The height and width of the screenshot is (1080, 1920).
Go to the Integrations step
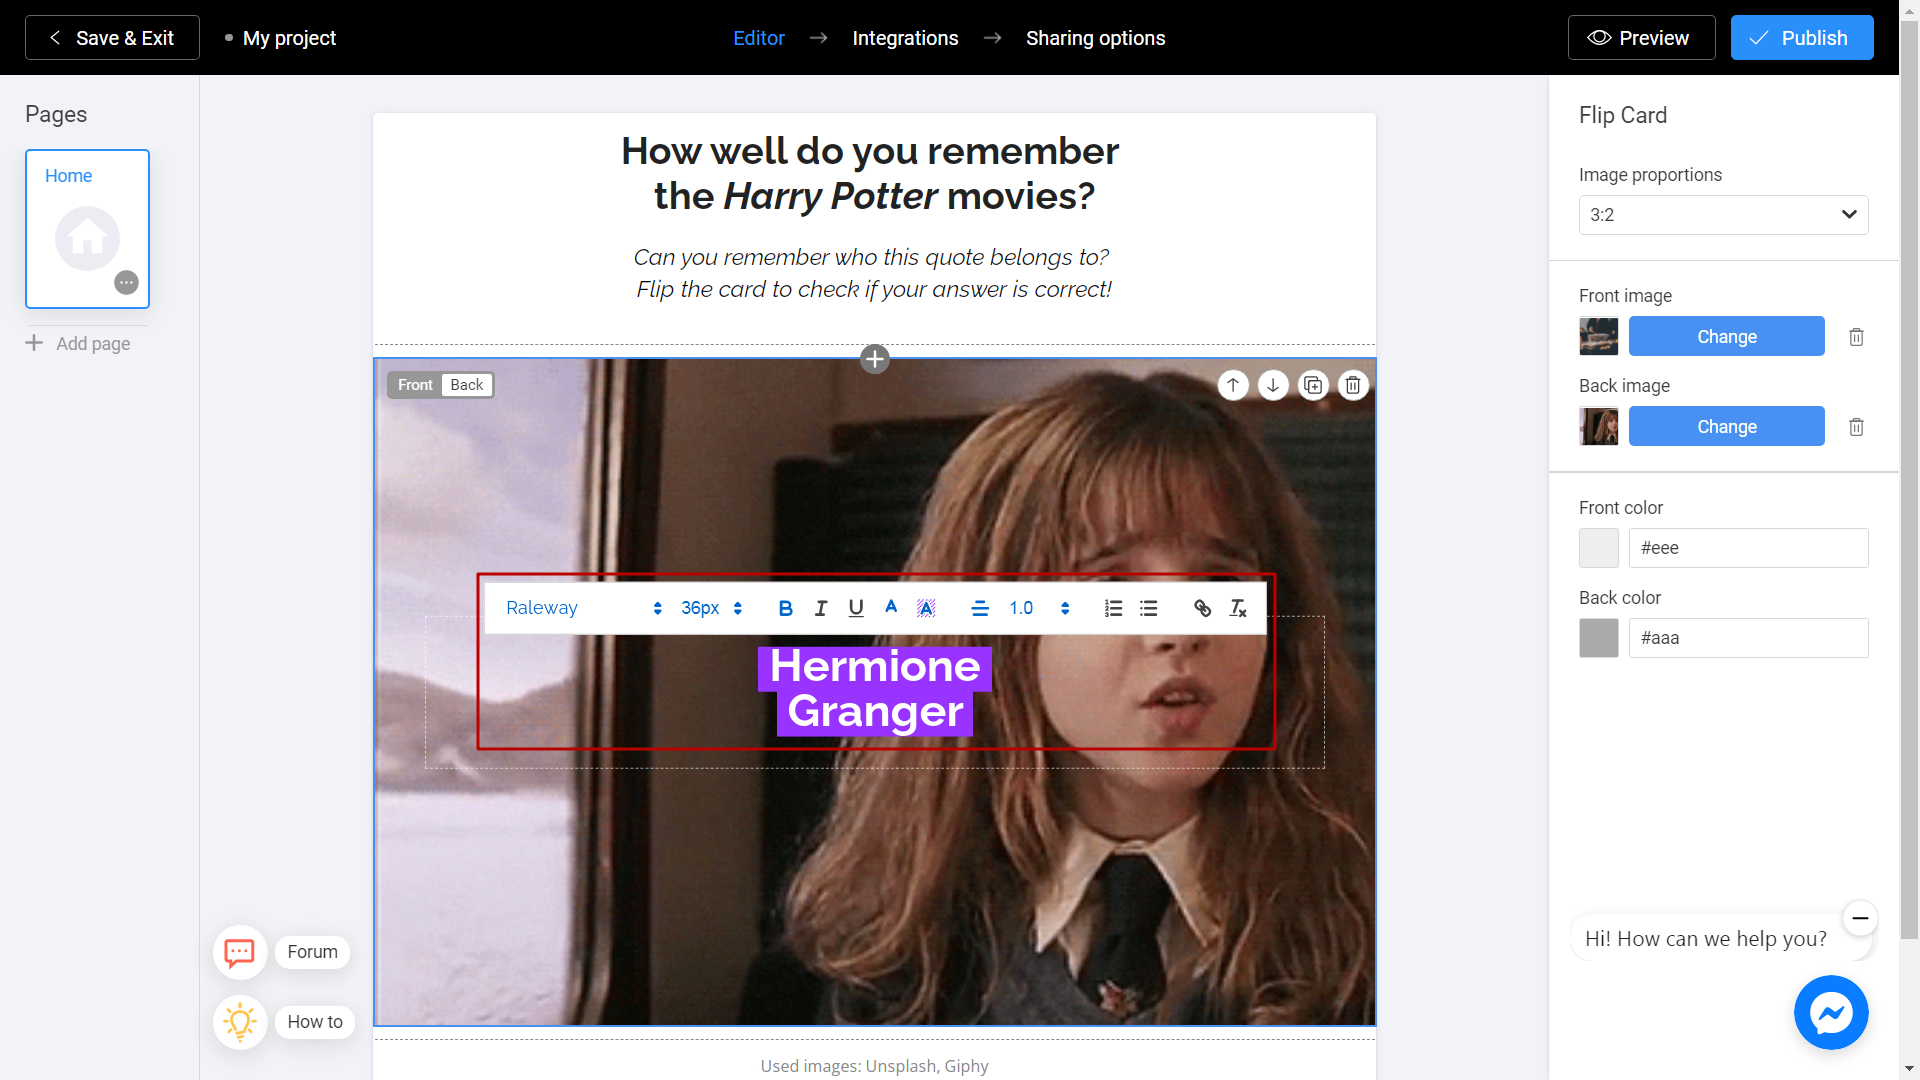point(905,38)
